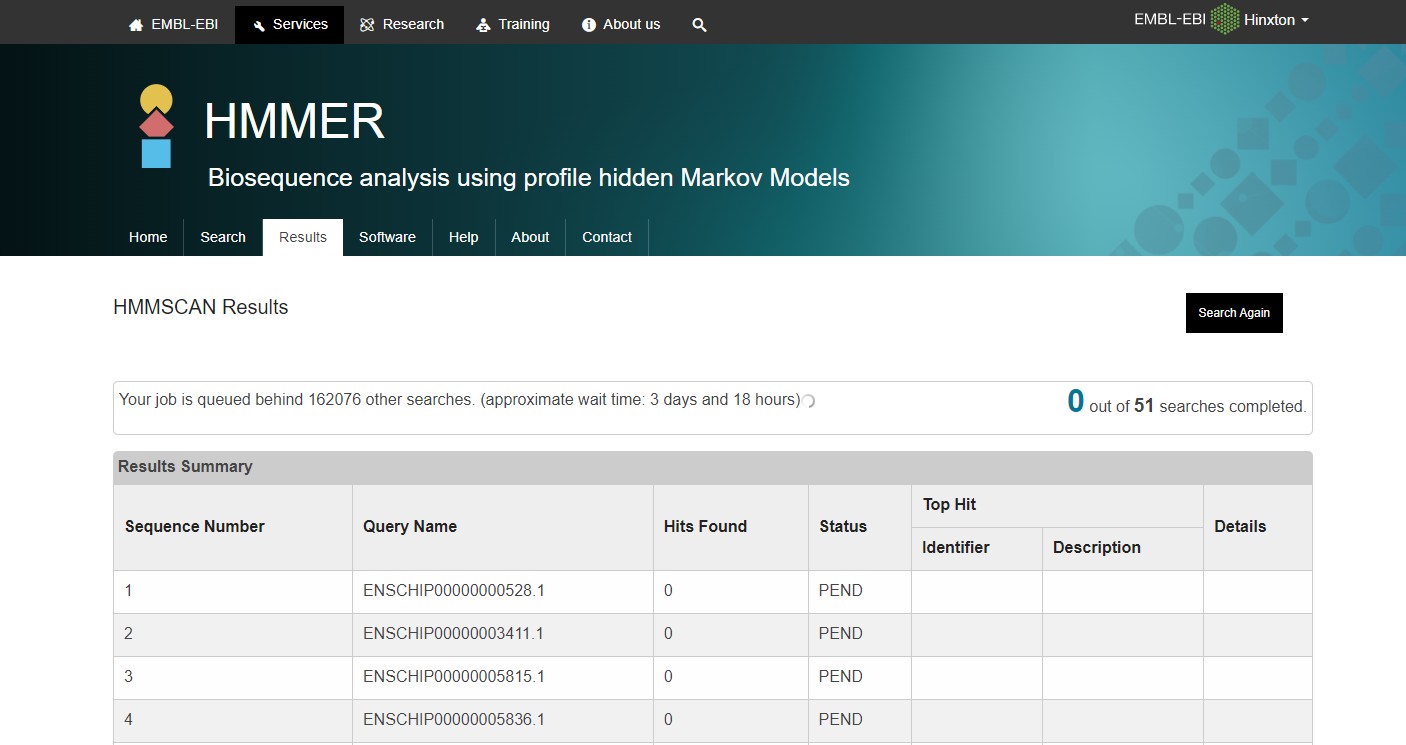This screenshot has width=1406, height=745.
Task: Click PEND status of ENSCHIP00000005815.1 row
Action: (841, 676)
